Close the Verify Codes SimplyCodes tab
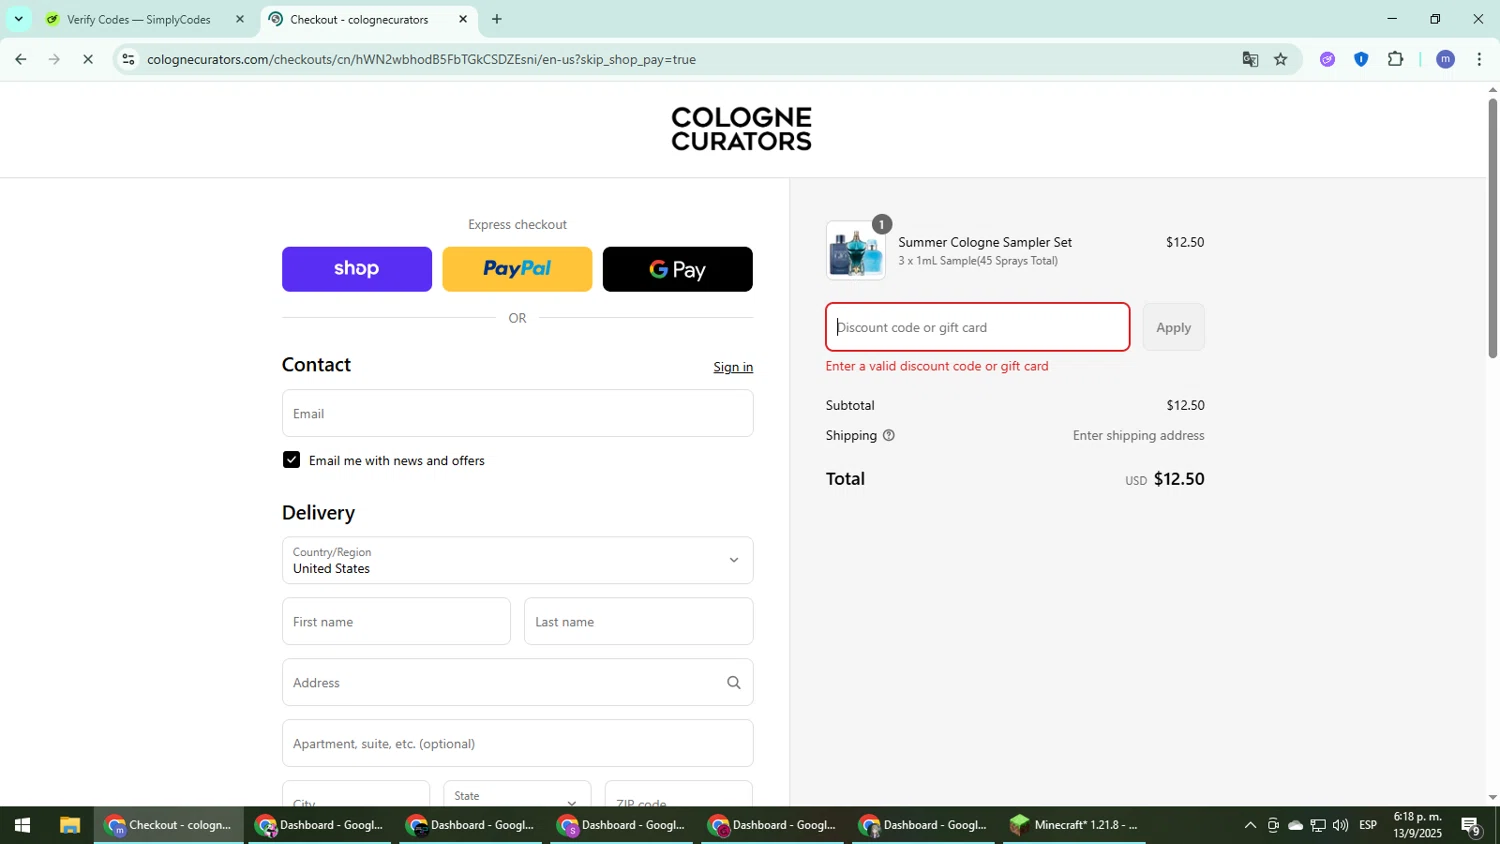1500x844 pixels. click(x=239, y=19)
